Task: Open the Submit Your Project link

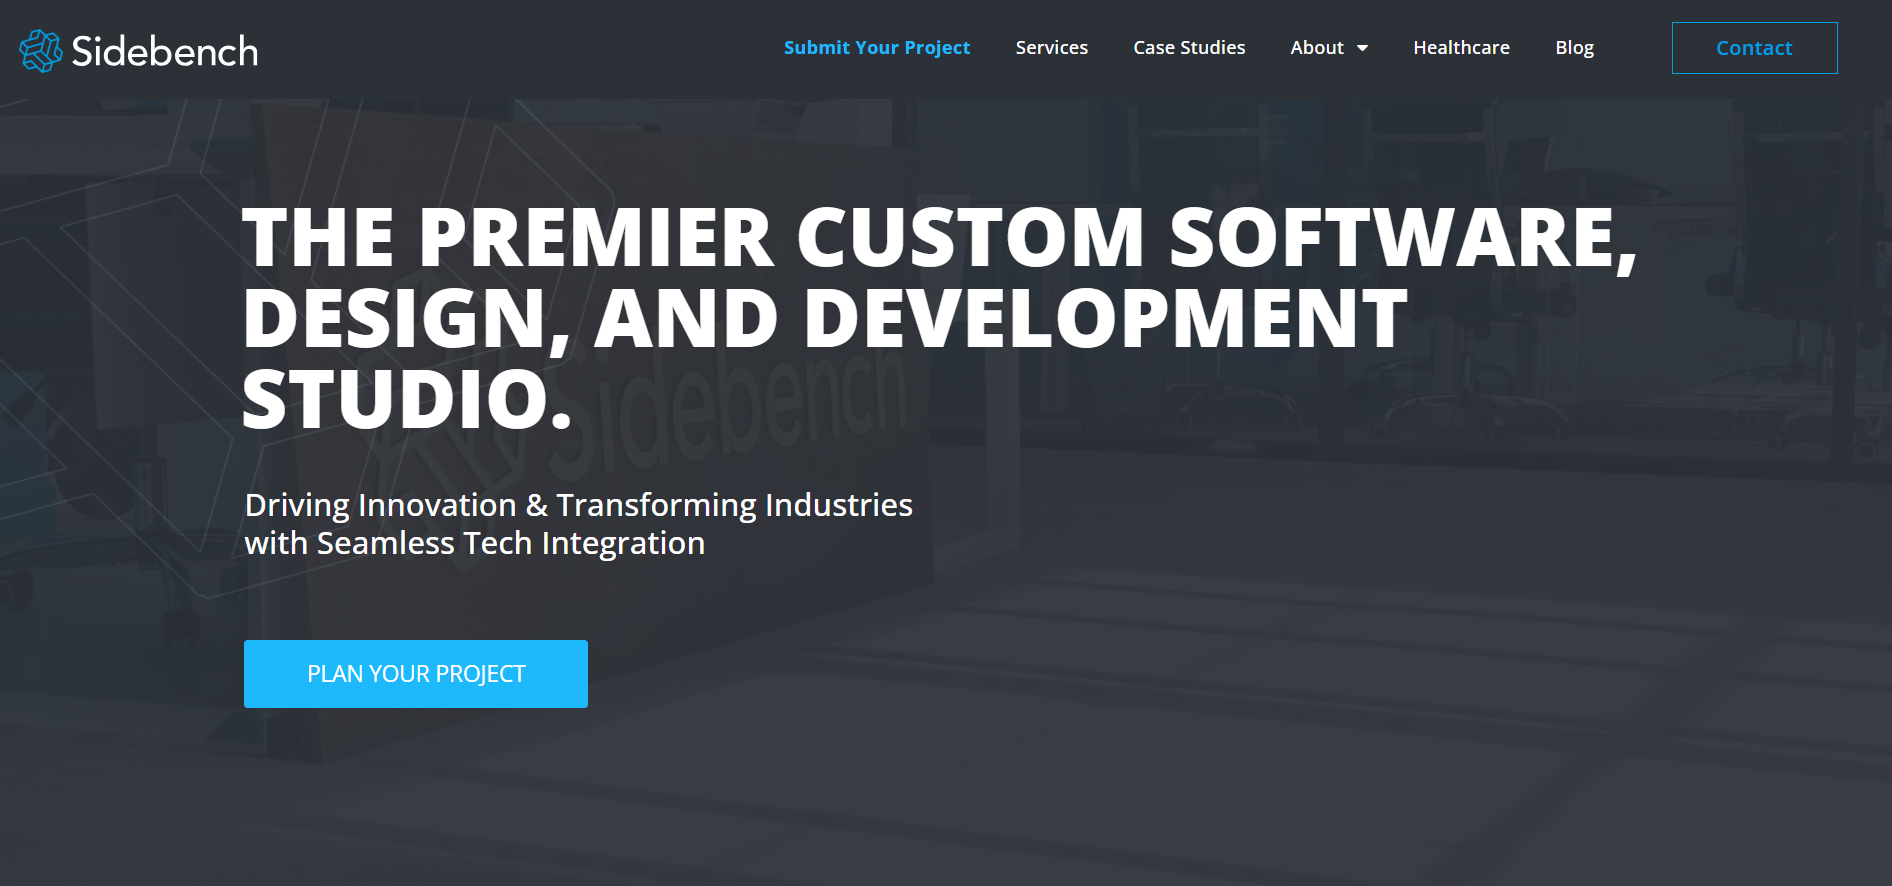Action: [877, 48]
